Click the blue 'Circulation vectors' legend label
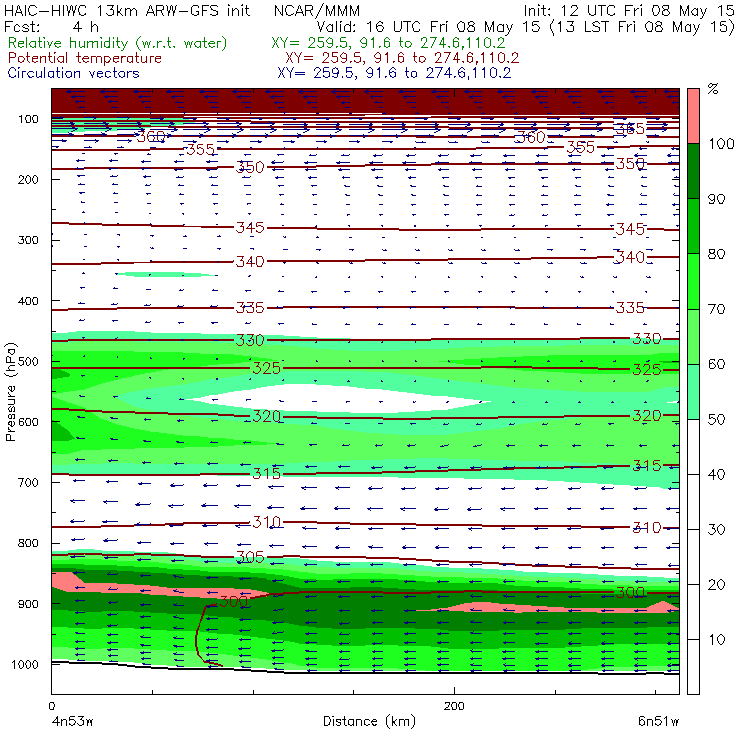This screenshot has width=740, height=740. (73, 73)
